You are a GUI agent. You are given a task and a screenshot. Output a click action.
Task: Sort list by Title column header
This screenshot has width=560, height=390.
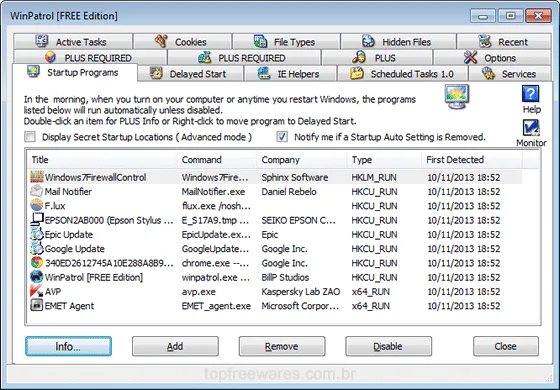click(x=102, y=160)
